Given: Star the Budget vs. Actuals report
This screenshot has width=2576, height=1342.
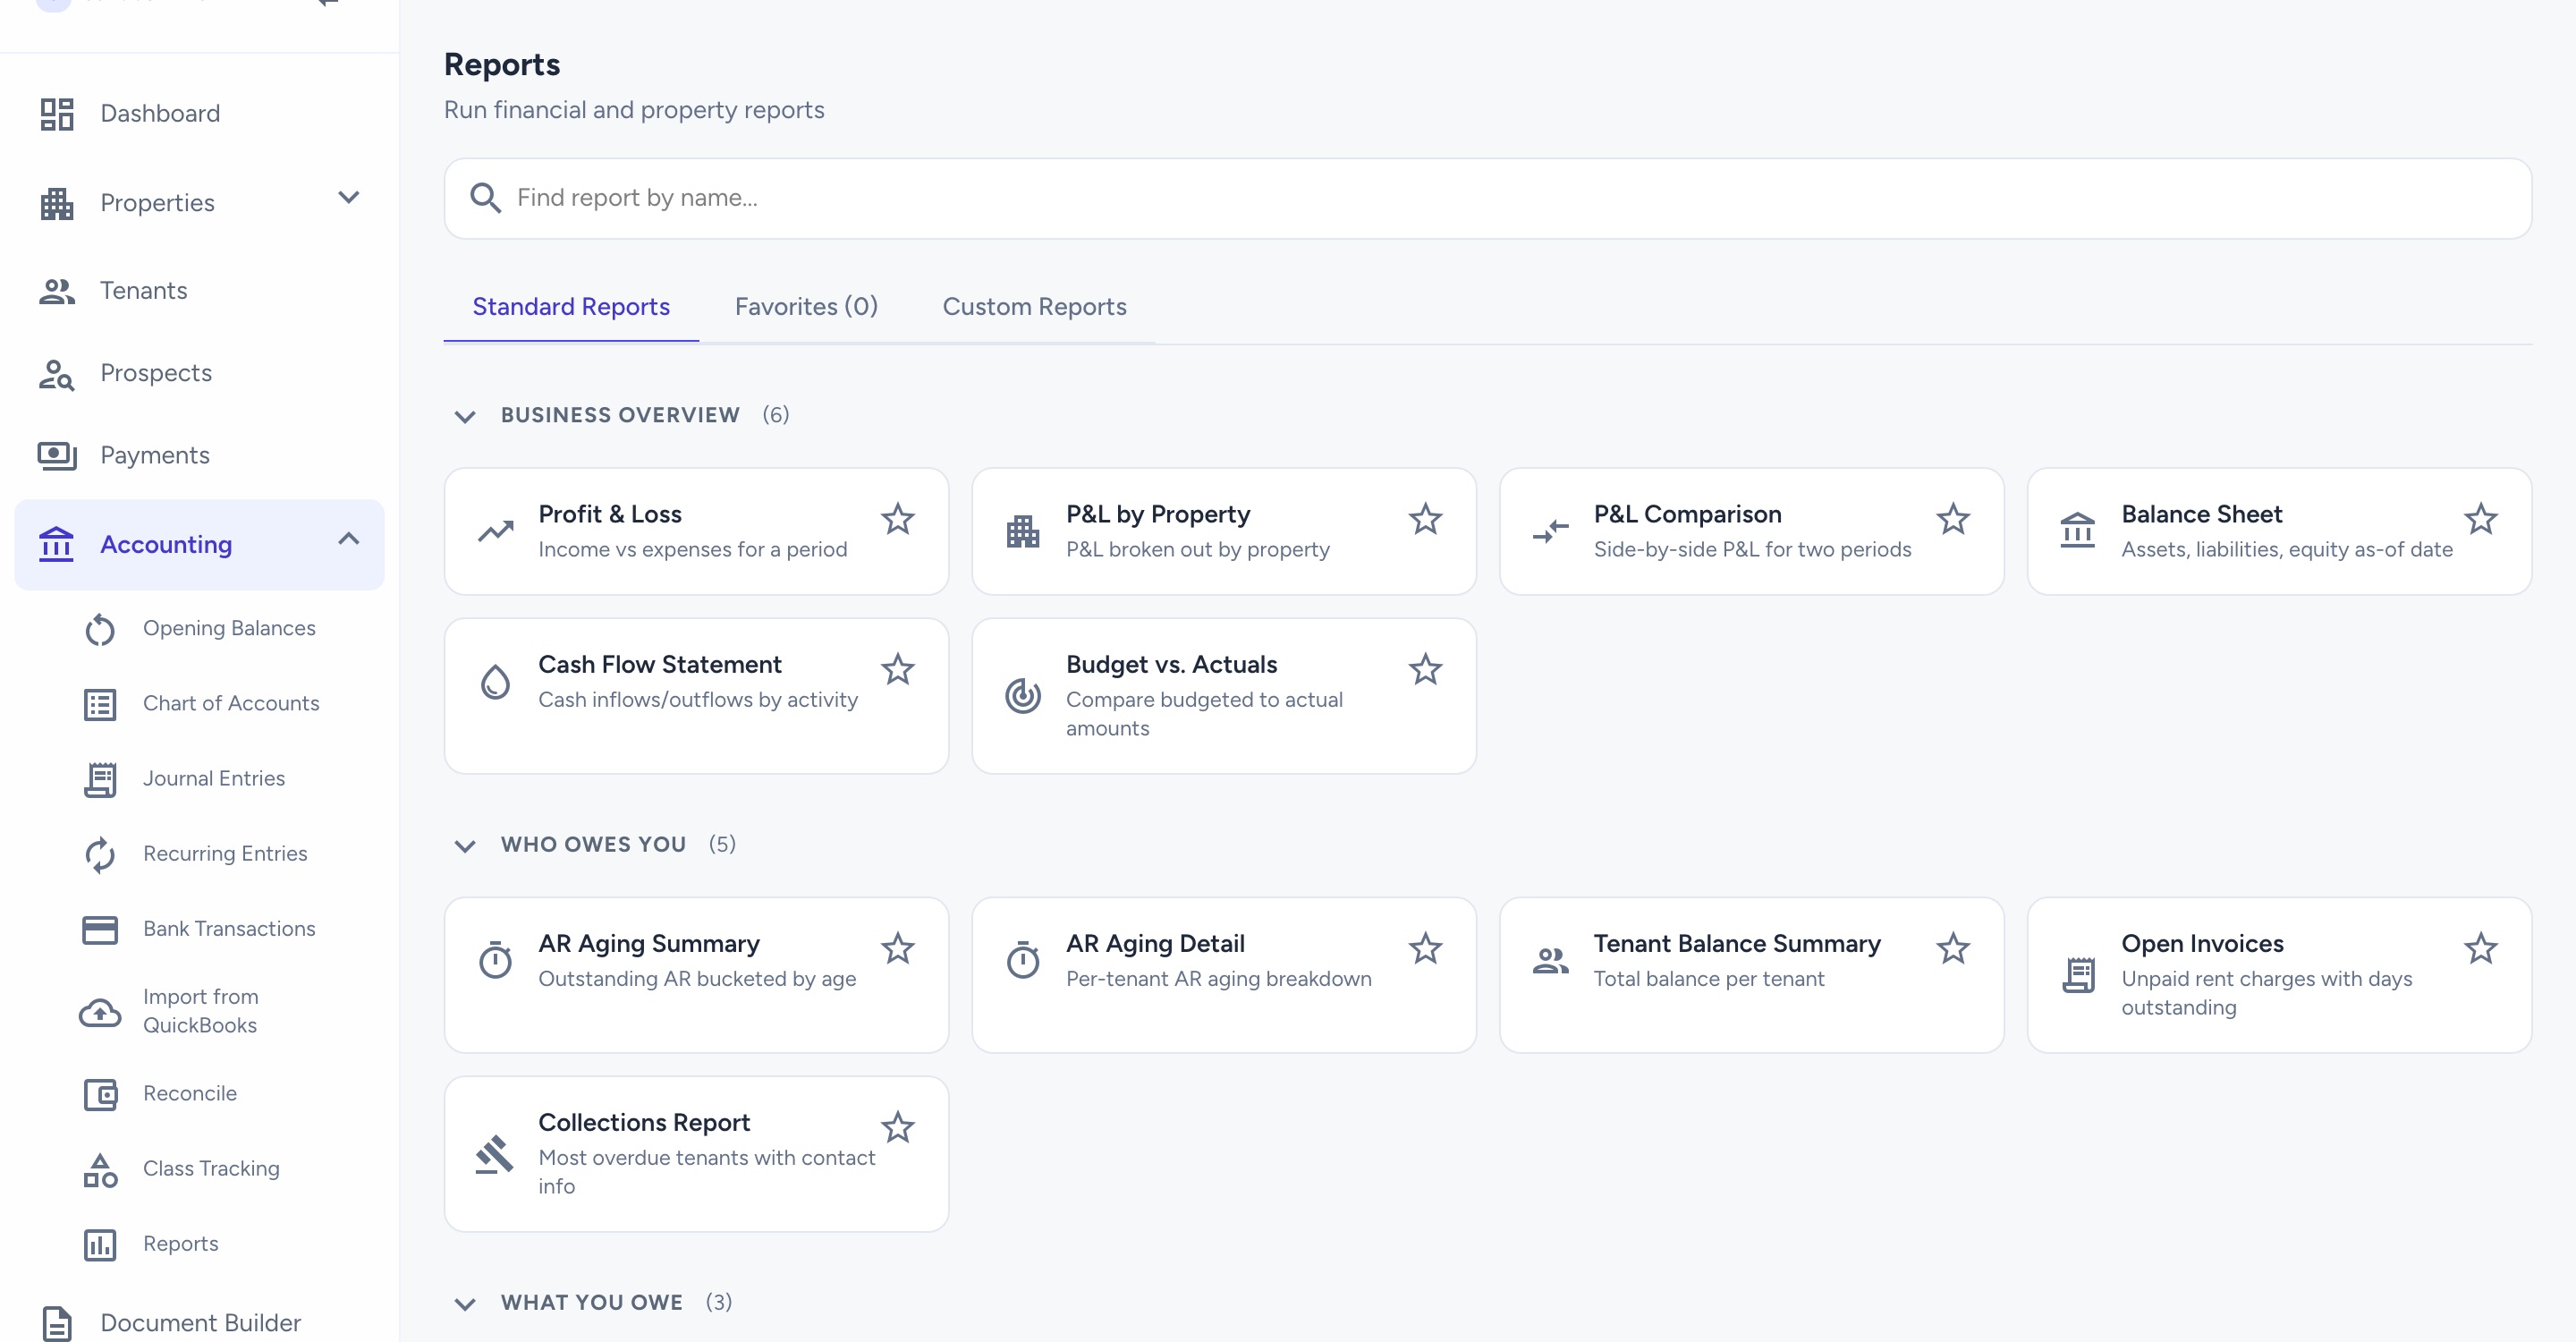Looking at the screenshot, I should (x=1426, y=669).
